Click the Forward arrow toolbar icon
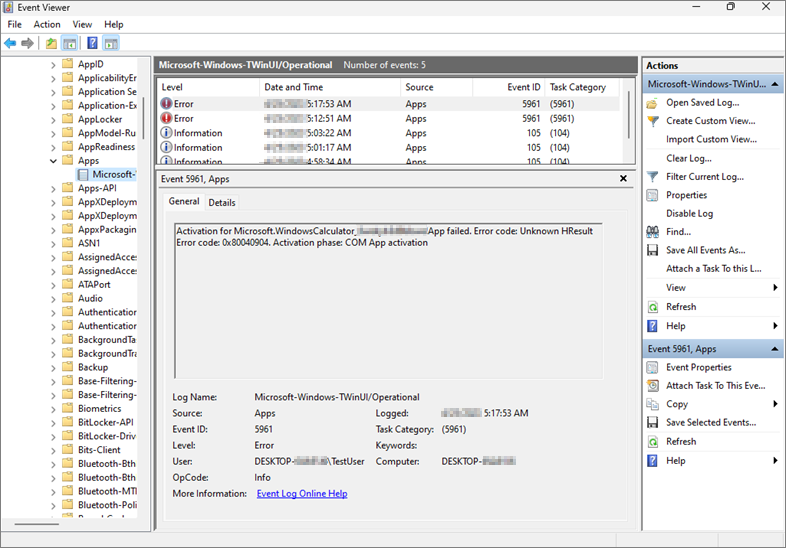 tap(28, 44)
